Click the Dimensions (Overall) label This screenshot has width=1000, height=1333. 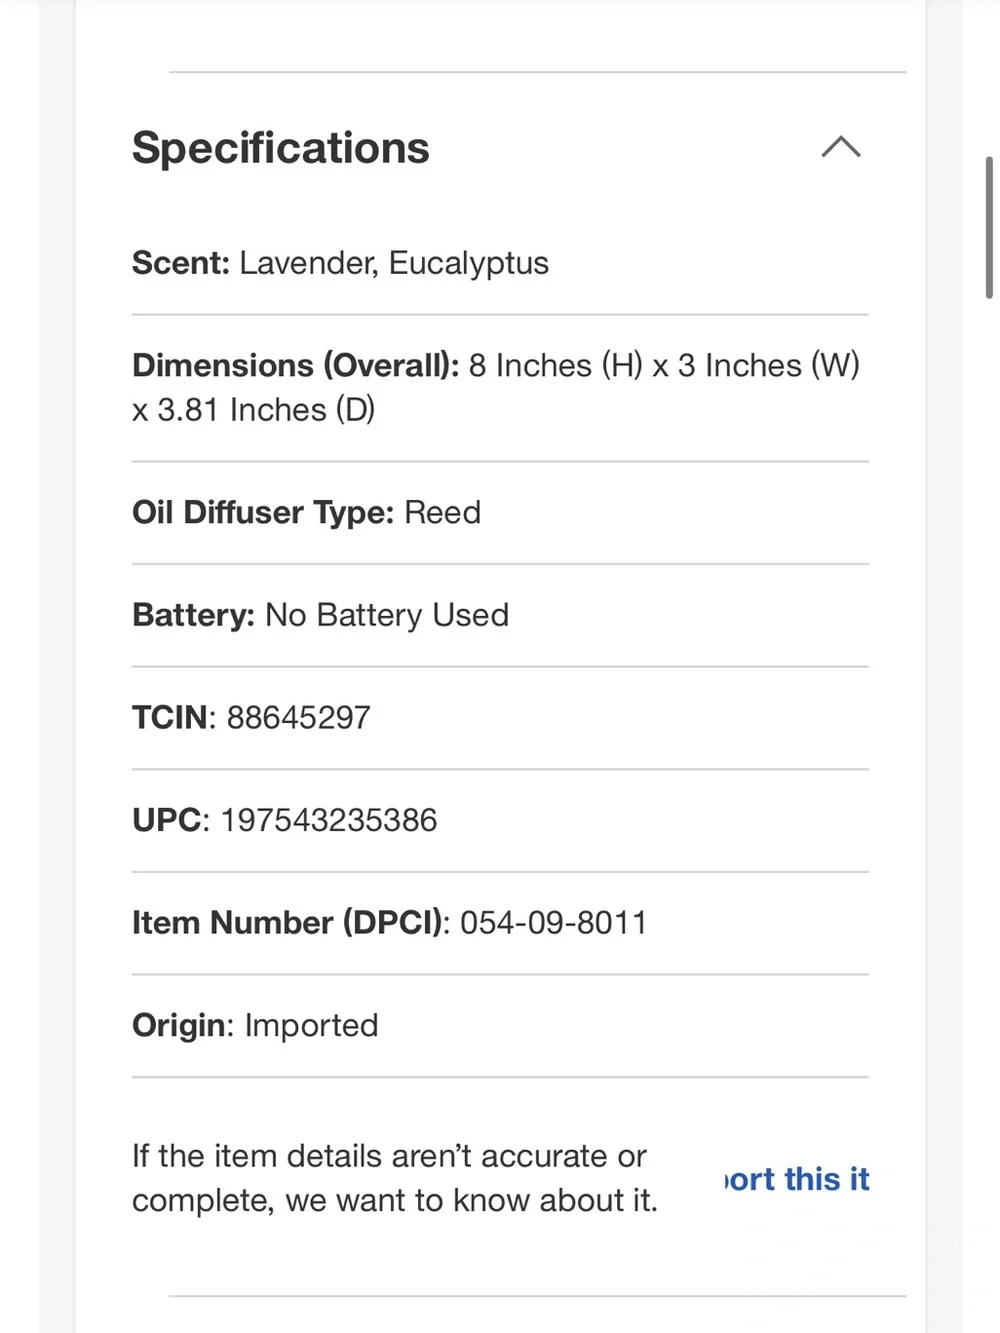pos(296,366)
